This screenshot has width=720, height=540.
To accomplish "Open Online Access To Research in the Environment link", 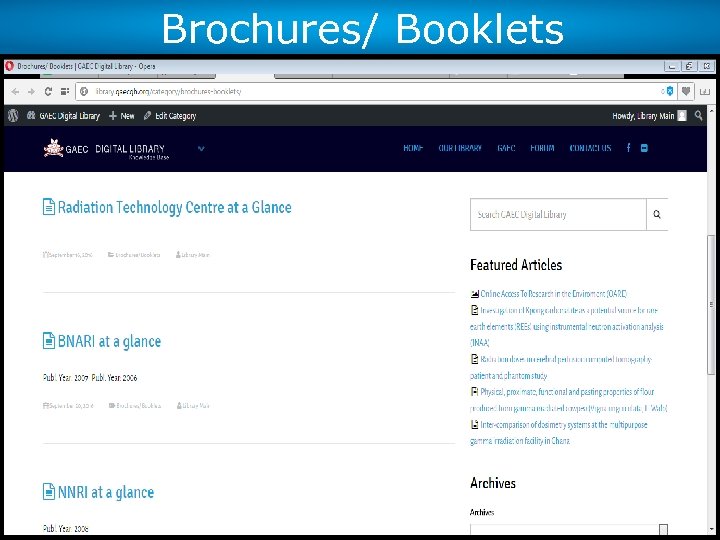I will (x=553, y=294).
